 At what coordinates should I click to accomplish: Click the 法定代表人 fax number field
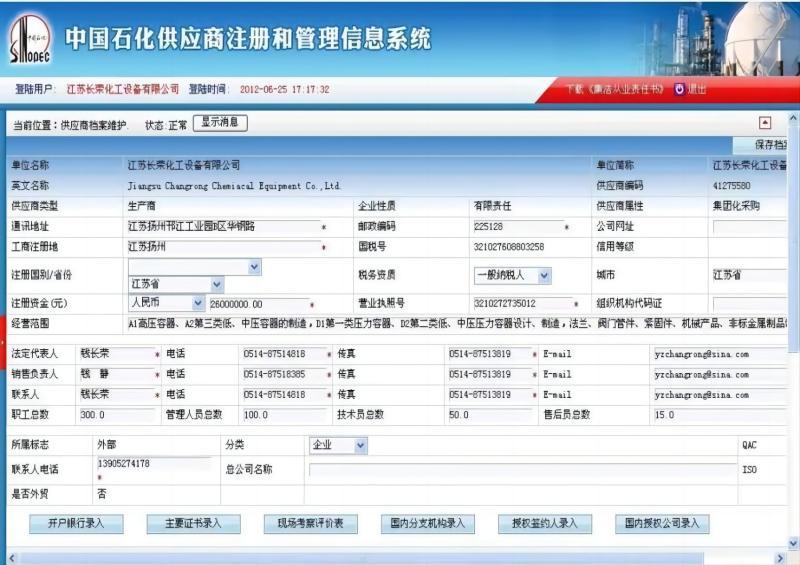coord(490,354)
